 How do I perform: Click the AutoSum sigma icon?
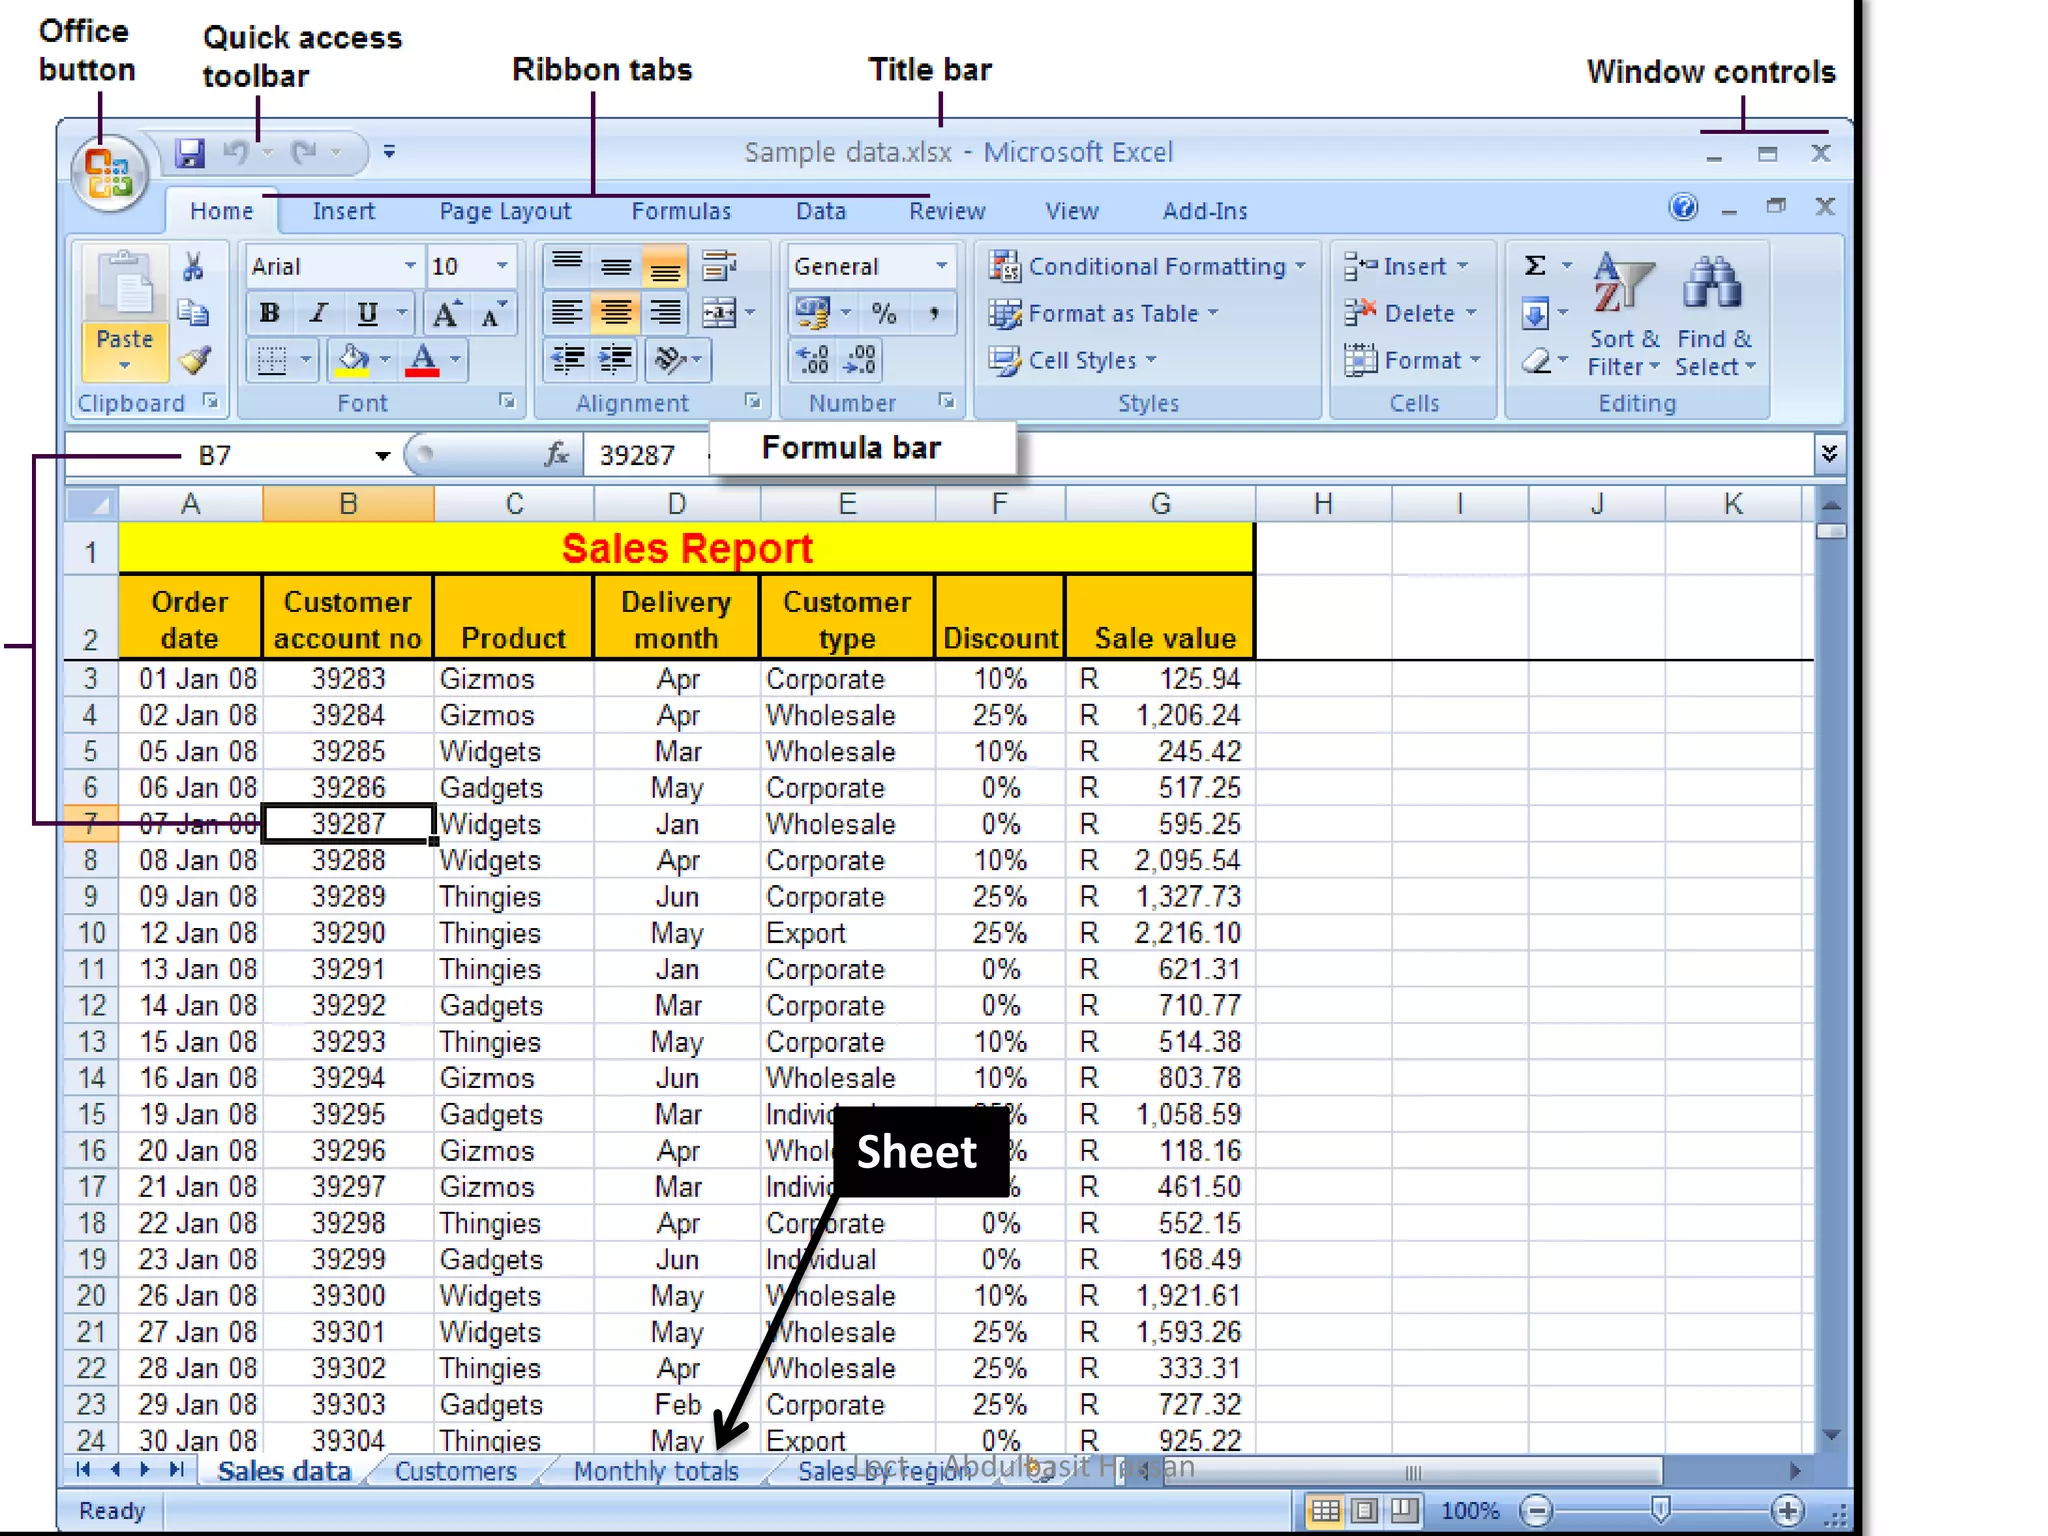pyautogui.click(x=1535, y=266)
